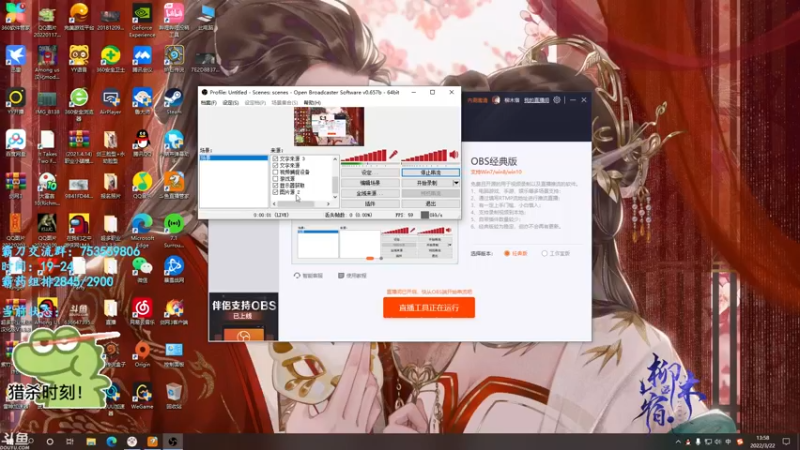Open the YY Voice desktop shortcut
800x450 pixels.
pyautogui.click(x=79, y=59)
